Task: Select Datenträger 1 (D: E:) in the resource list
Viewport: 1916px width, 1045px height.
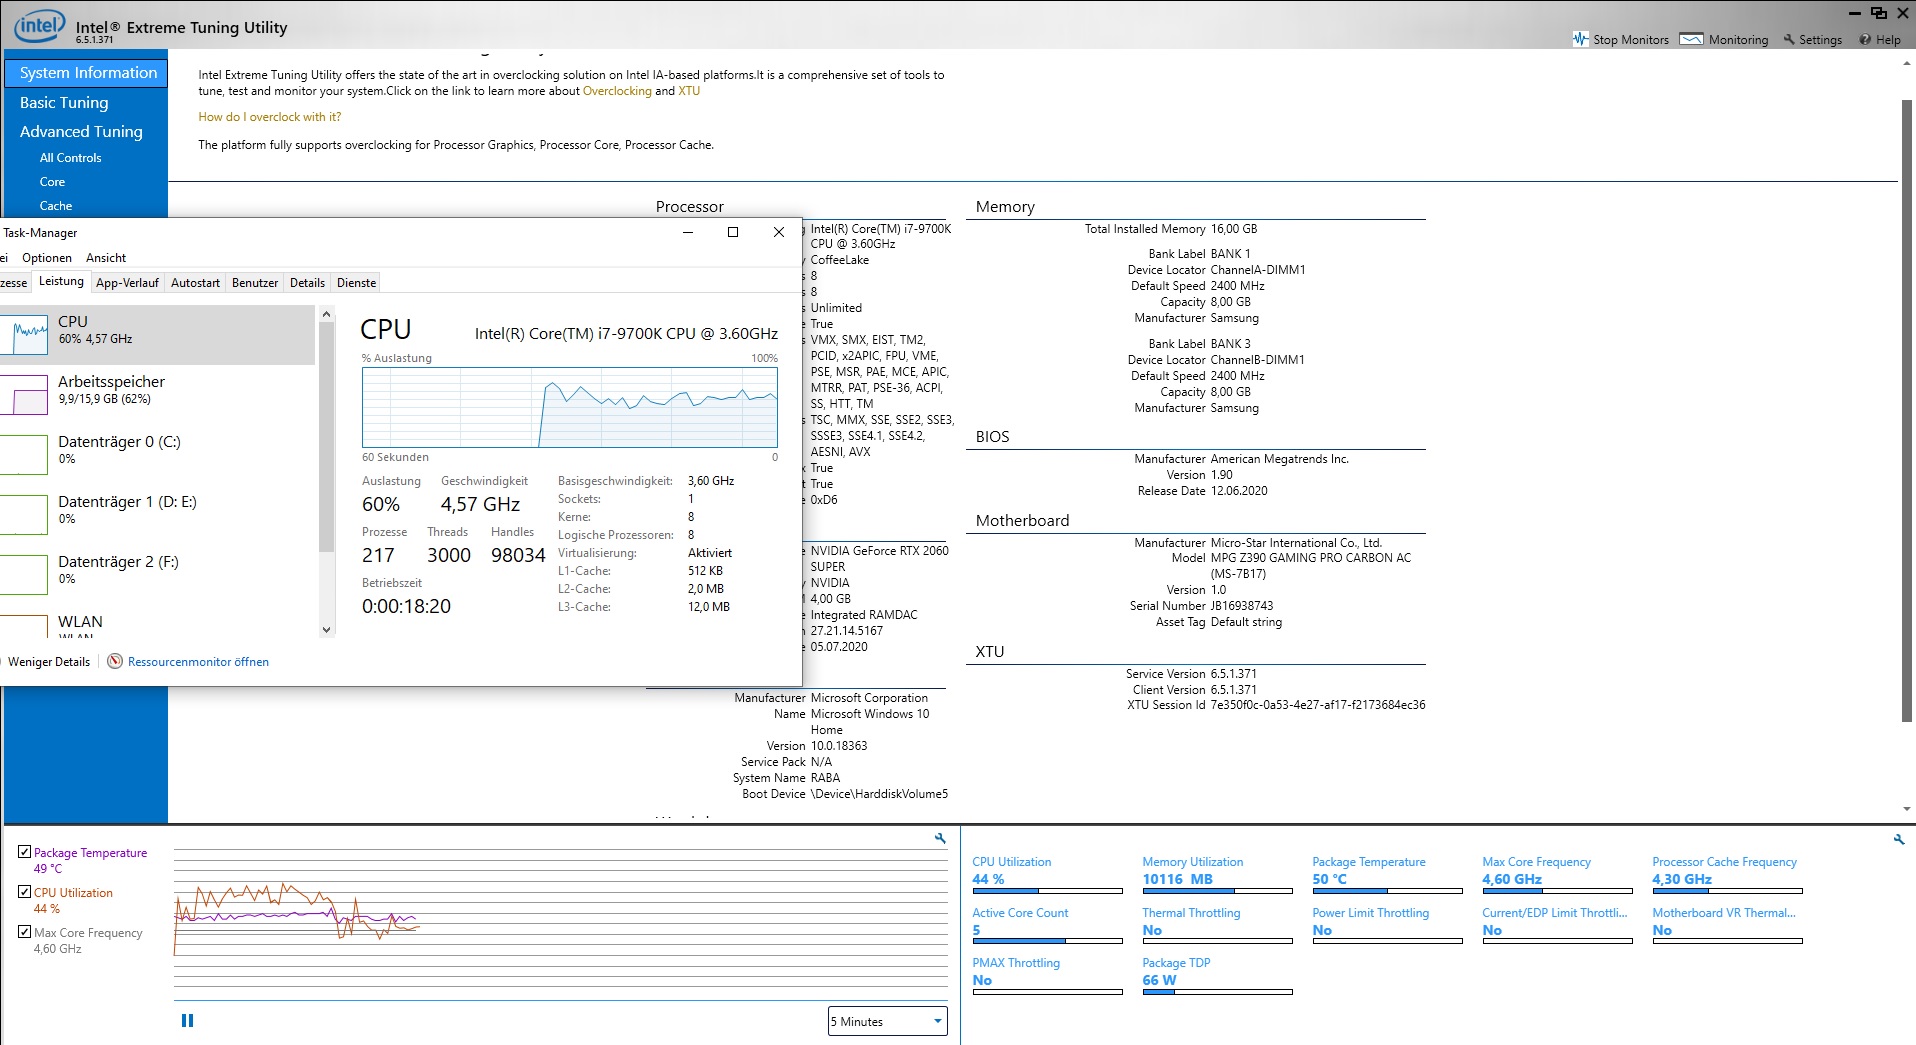Action: (157, 515)
